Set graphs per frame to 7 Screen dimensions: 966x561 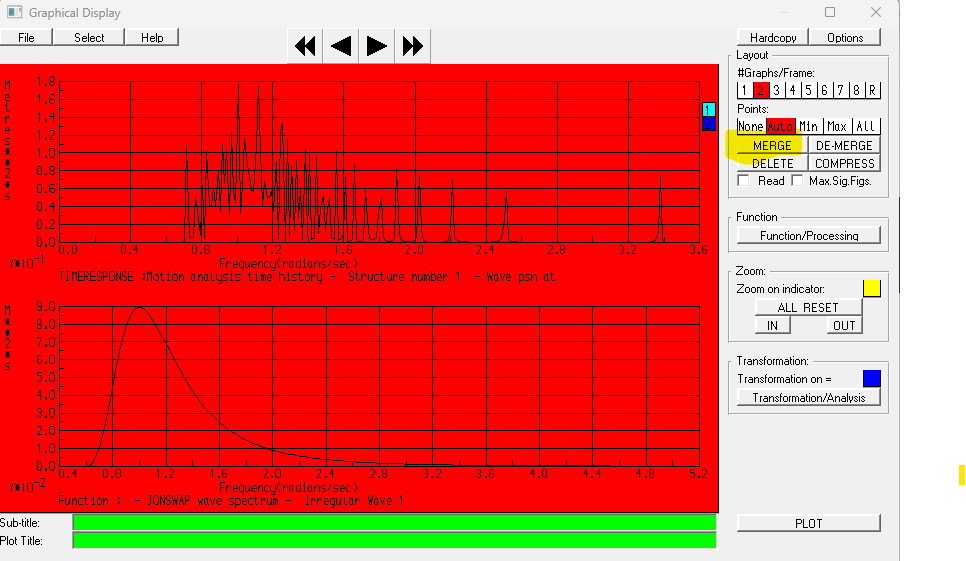840,91
